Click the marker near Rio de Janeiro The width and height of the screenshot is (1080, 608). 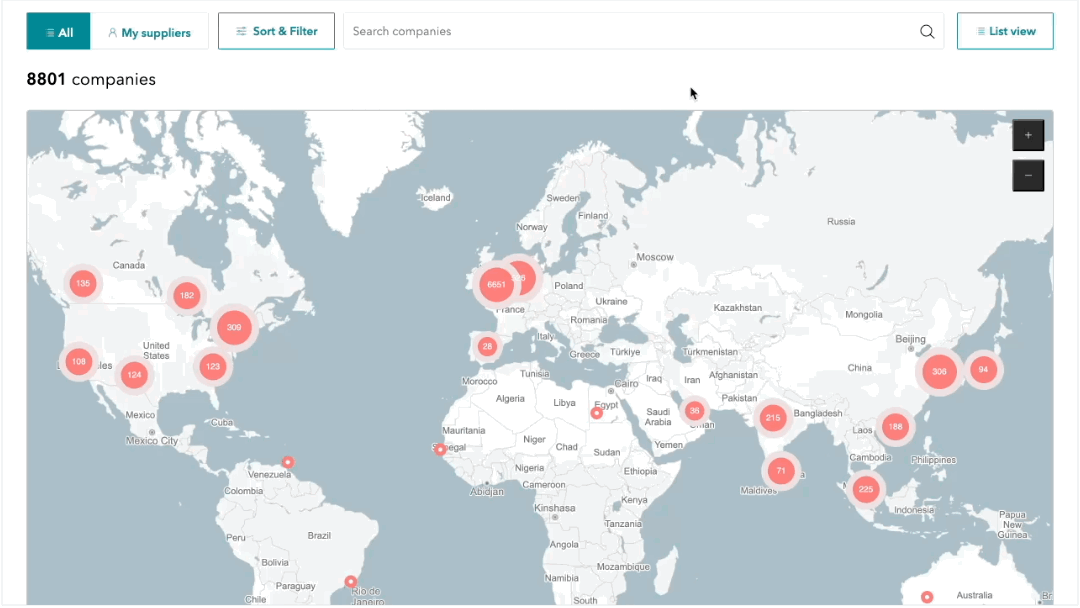click(351, 582)
